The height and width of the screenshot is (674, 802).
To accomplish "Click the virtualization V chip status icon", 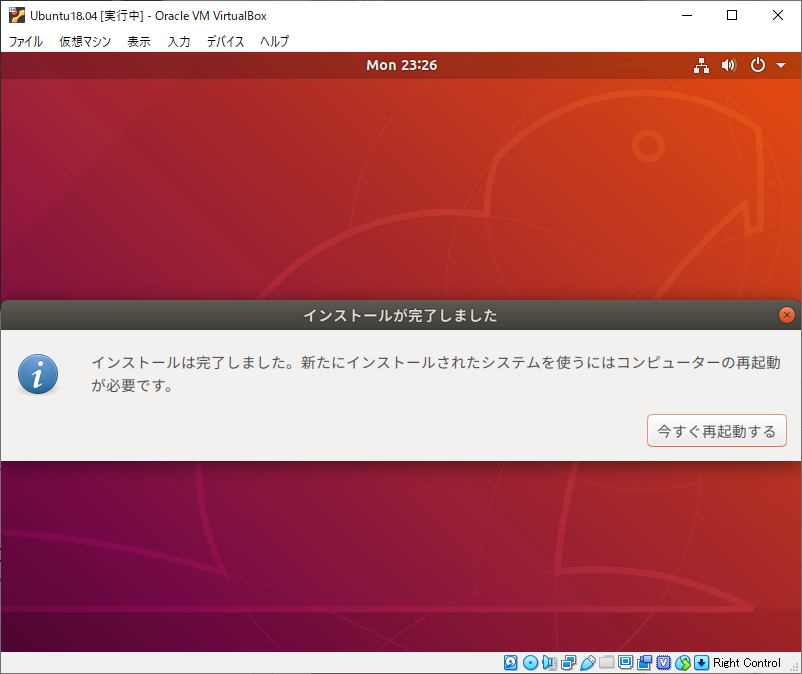I will click(663, 663).
